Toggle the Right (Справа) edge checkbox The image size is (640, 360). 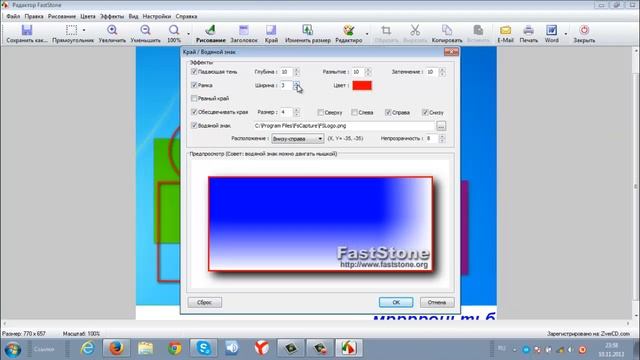tap(388, 112)
